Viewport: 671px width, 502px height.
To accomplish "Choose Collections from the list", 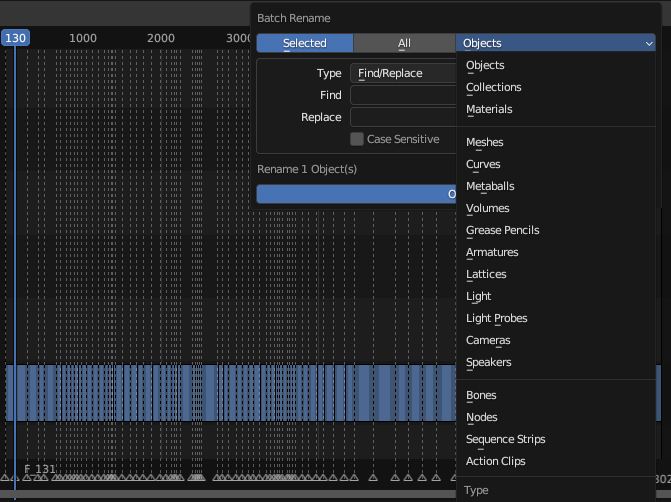I will 555,87.
